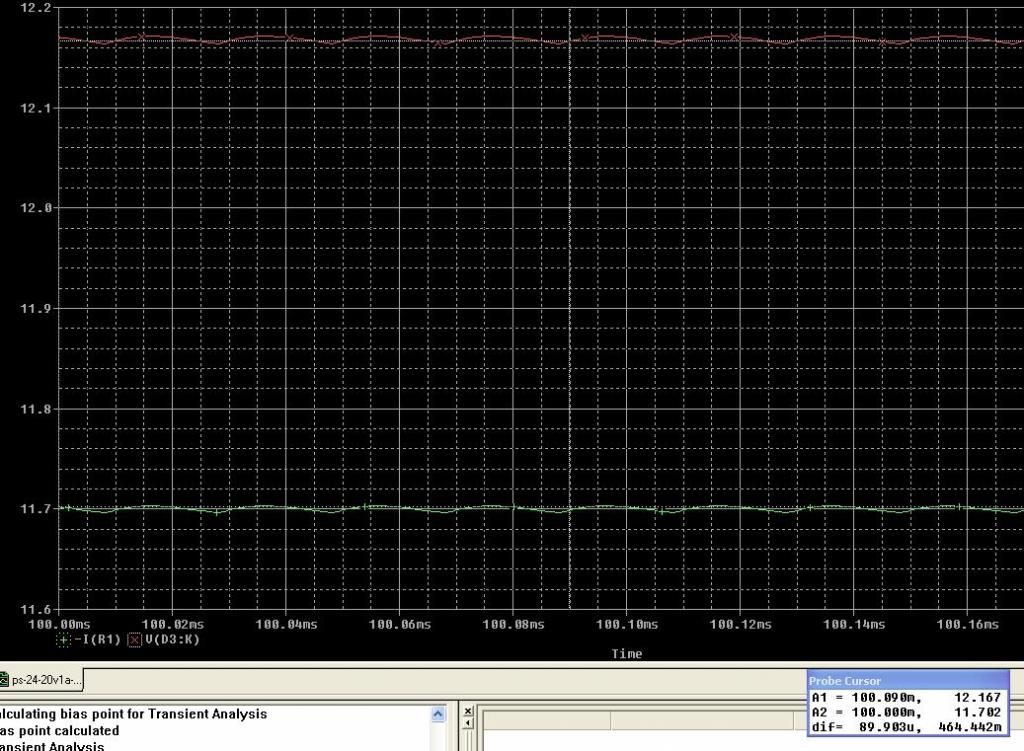This screenshot has width=1024, height=751.
Task: Click the 12.0 y-axis label
Action: (x=36, y=208)
